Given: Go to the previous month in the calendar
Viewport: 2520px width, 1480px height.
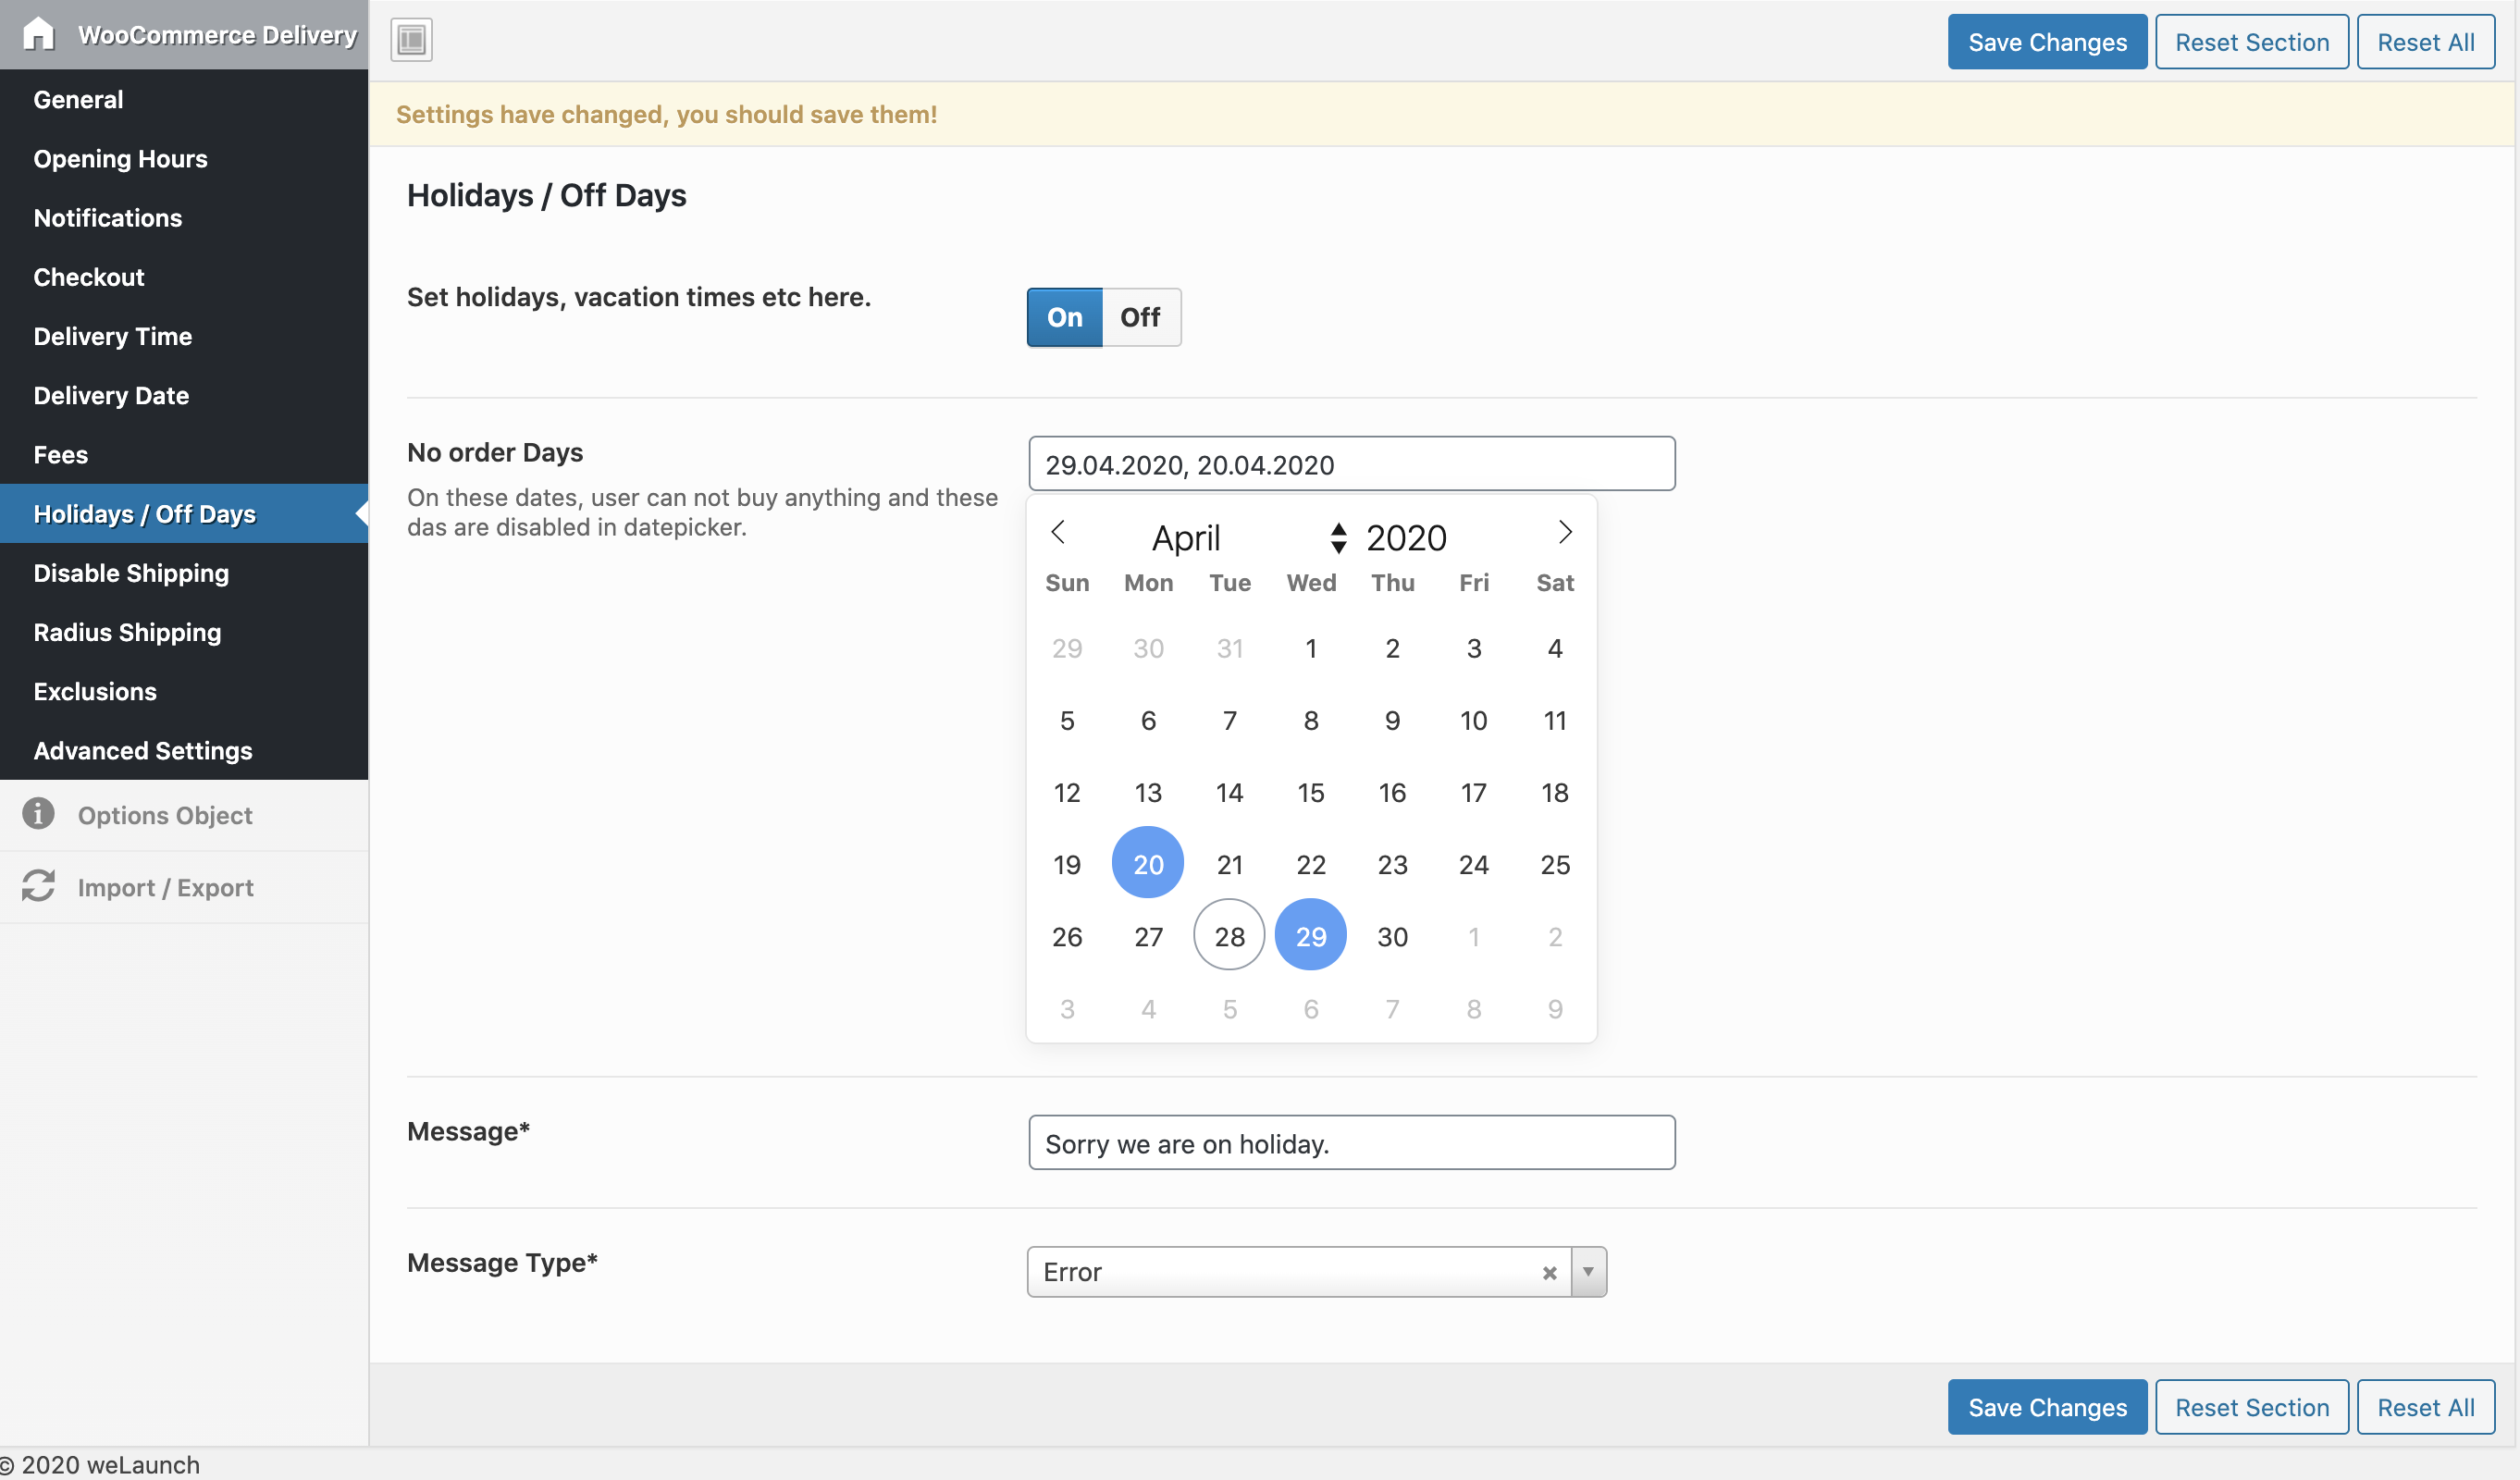Looking at the screenshot, I should pos(1058,532).
